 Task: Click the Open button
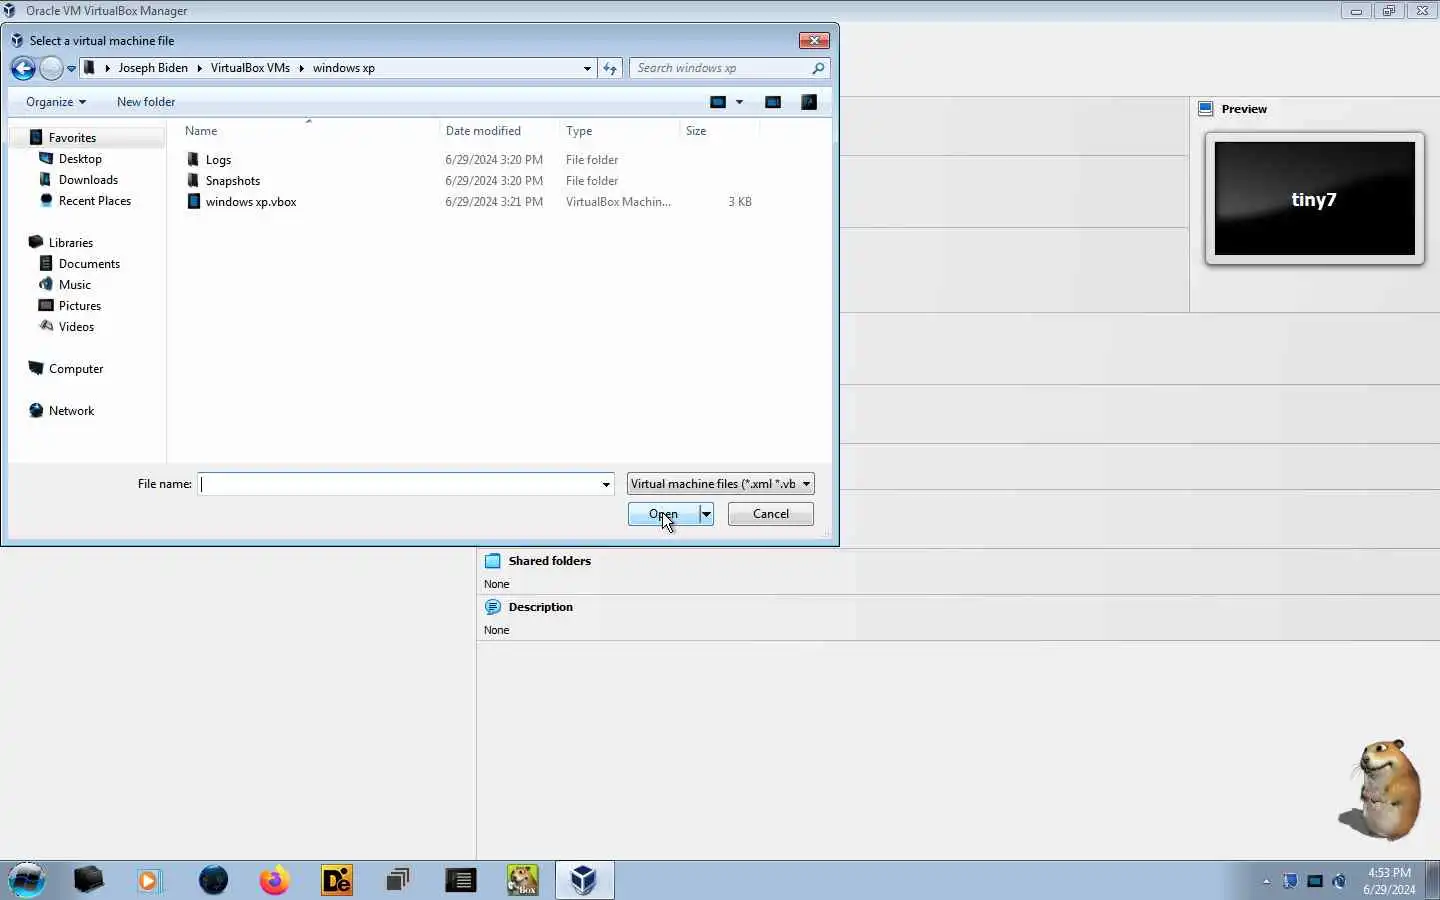tap(663, 514)
